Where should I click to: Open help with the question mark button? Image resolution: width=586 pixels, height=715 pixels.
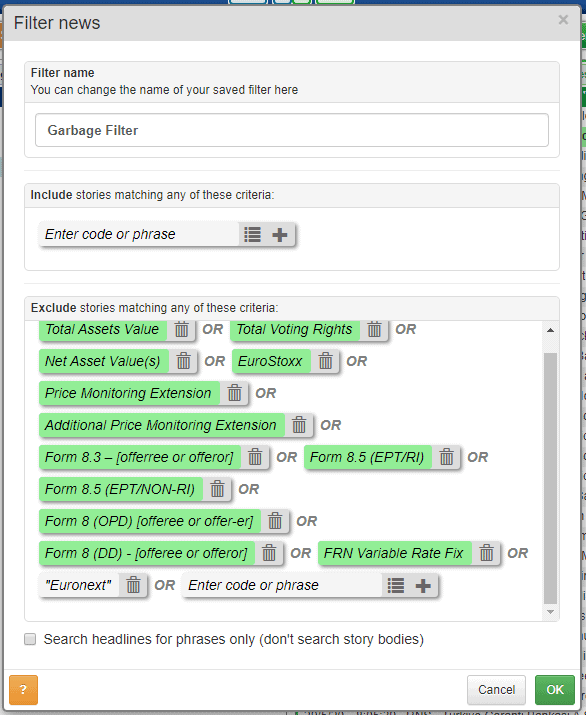[x=23, y=689]
